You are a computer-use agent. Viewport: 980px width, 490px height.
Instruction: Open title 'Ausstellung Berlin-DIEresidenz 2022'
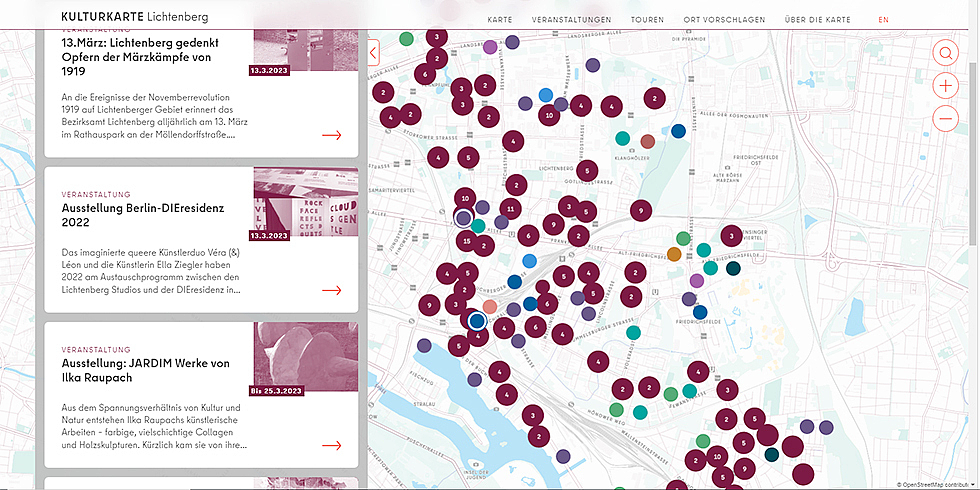pyautogui.click(x=142, y=214)
